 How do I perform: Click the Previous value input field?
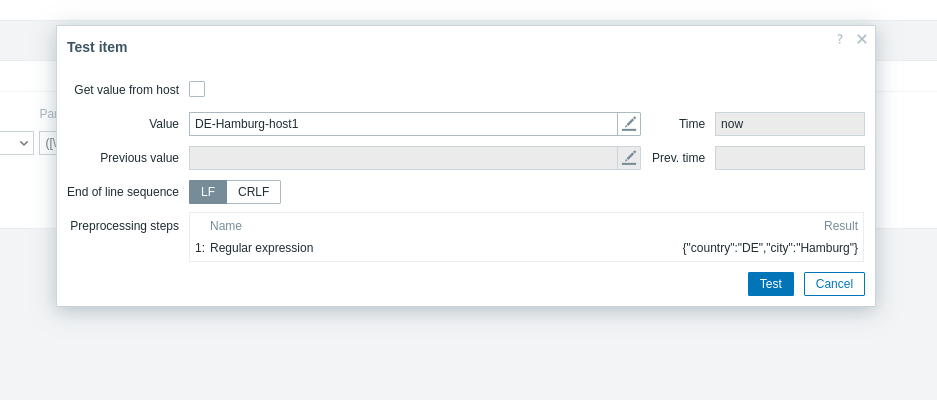tap(403, 158)
